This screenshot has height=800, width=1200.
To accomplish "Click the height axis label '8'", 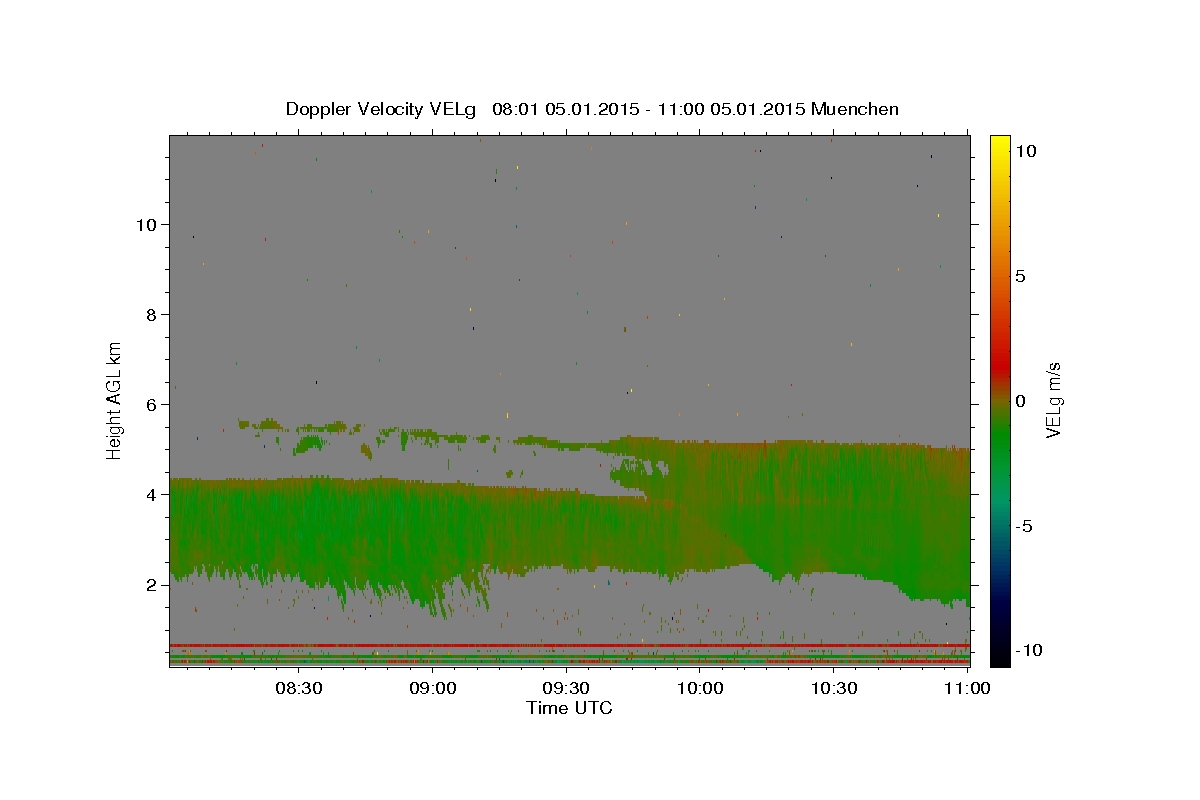I will coord(151,314).
